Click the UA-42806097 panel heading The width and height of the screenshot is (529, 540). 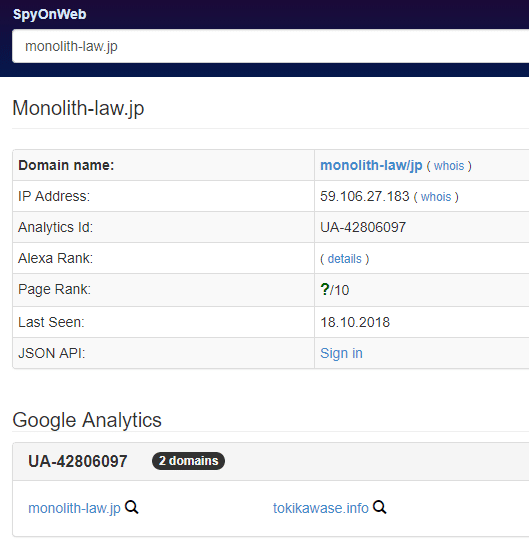[78, 461]
